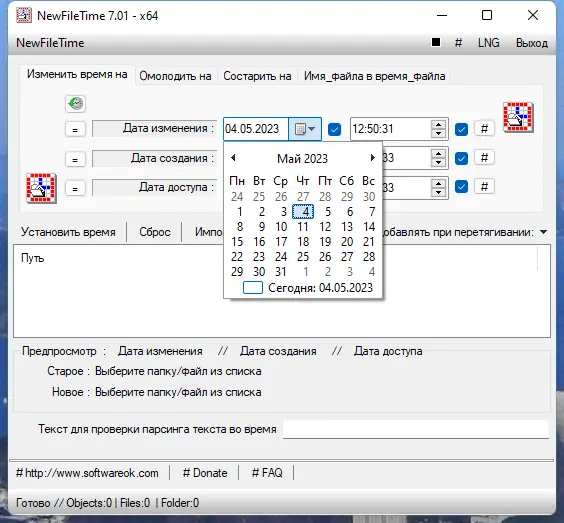
Task: Pick May 10 in the calendar
Action: coord(281,227)
